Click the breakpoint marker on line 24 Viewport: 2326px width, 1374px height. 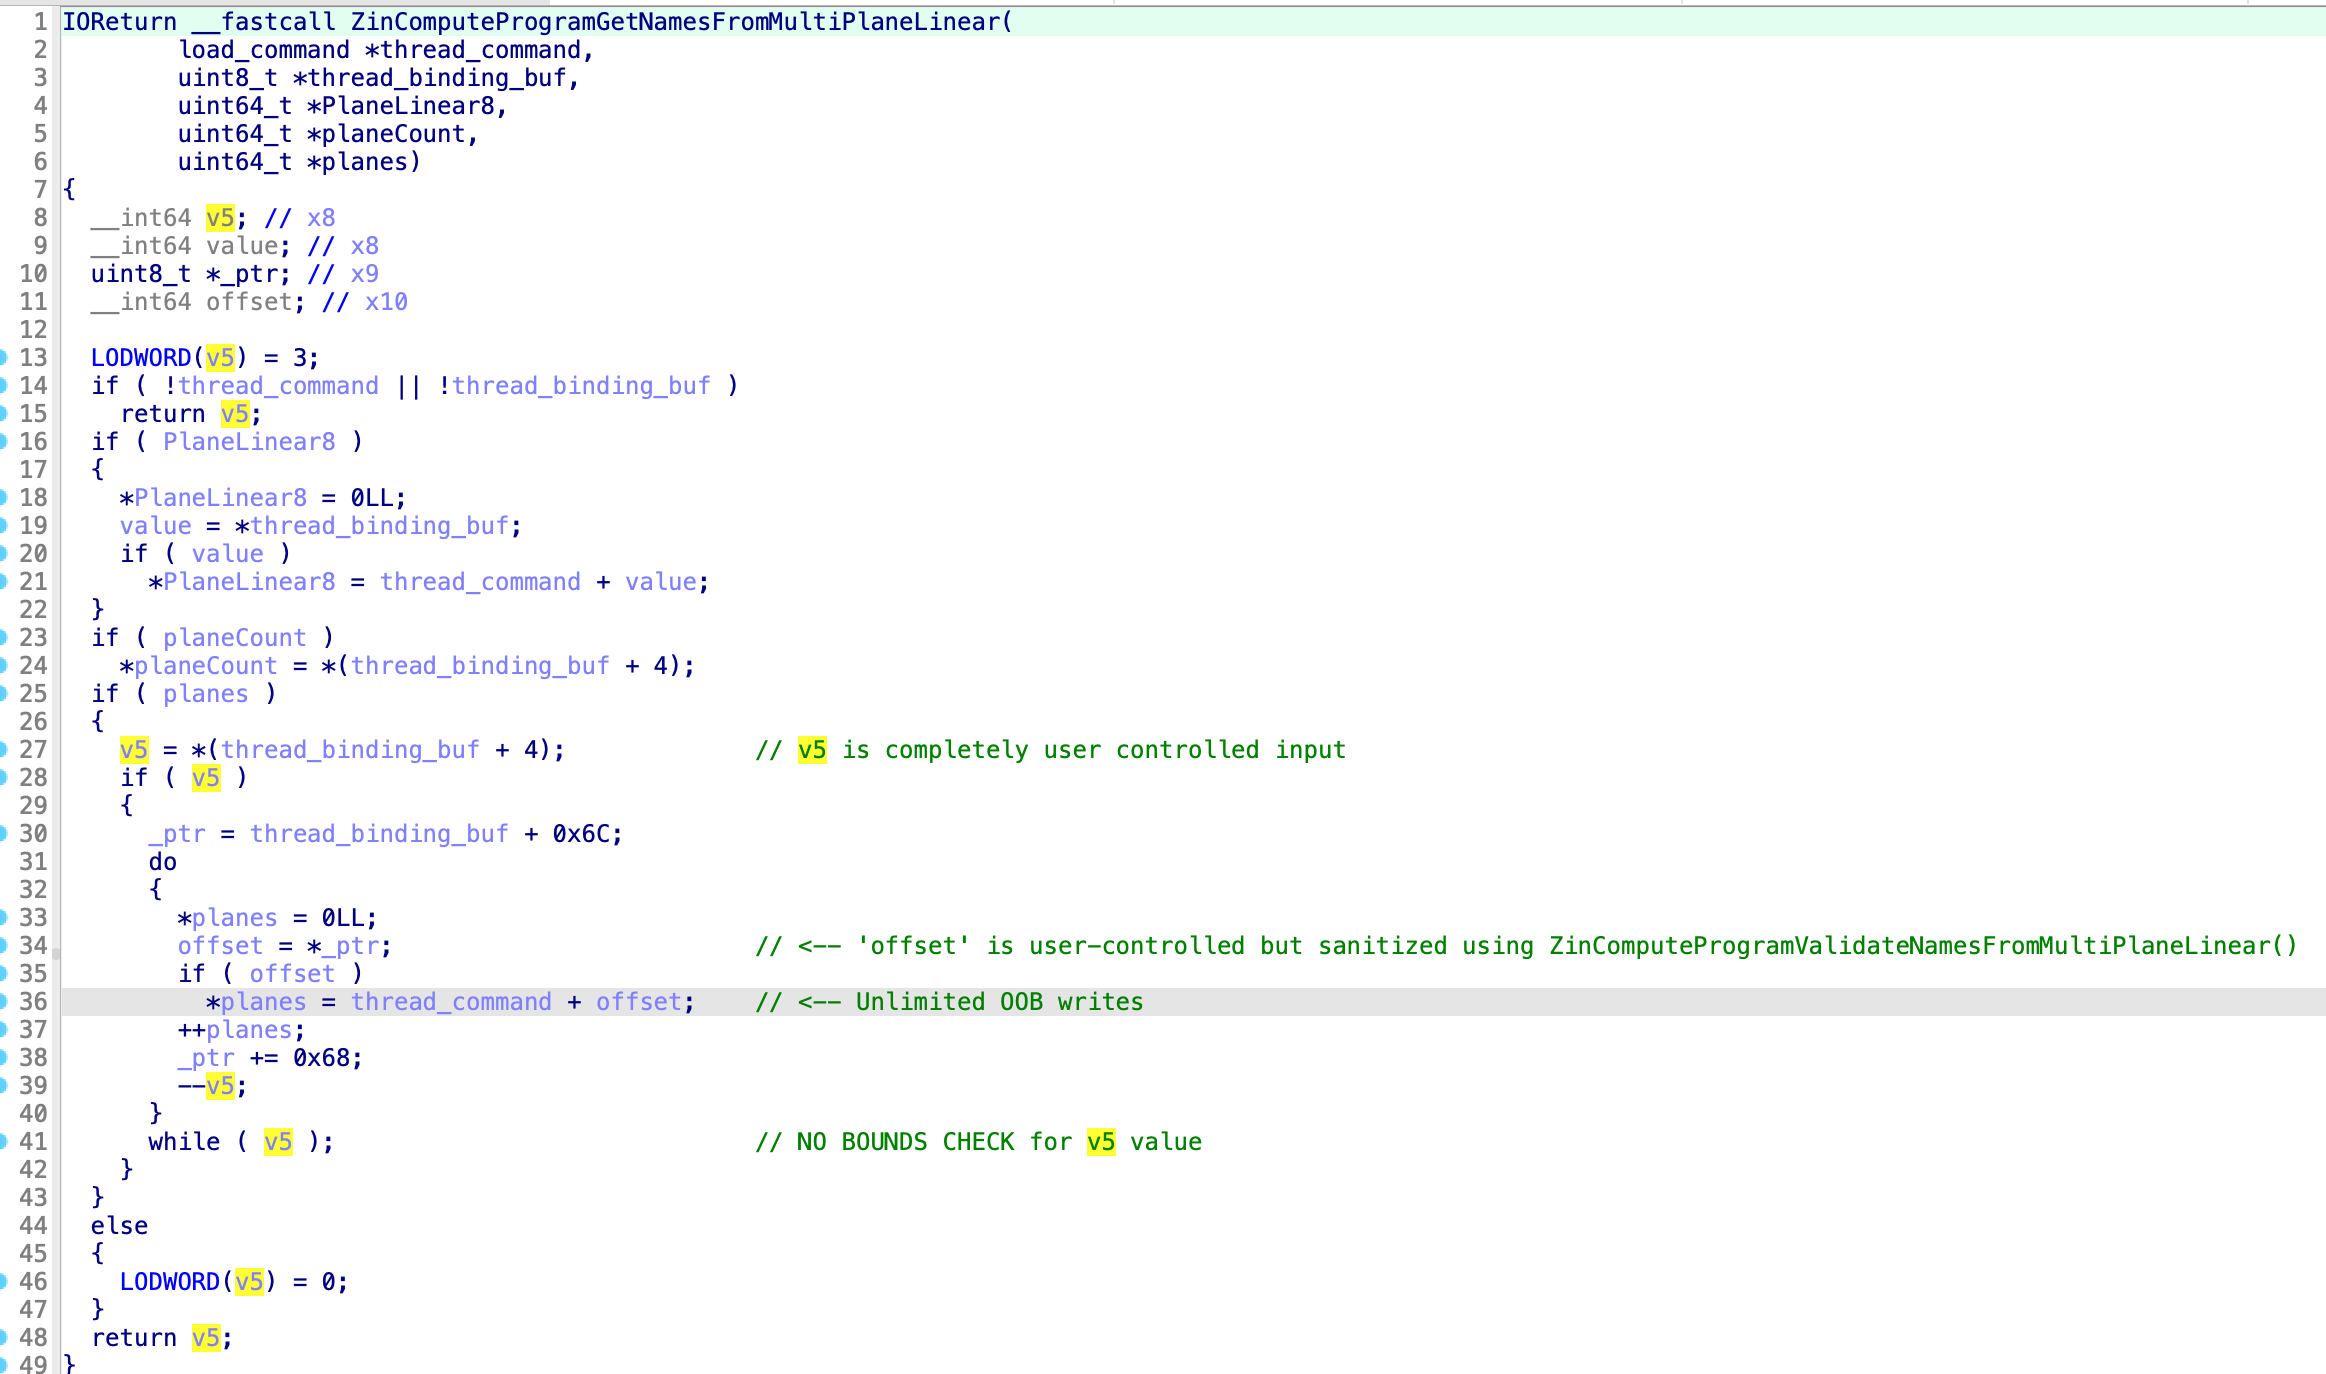tap(3, 666)
